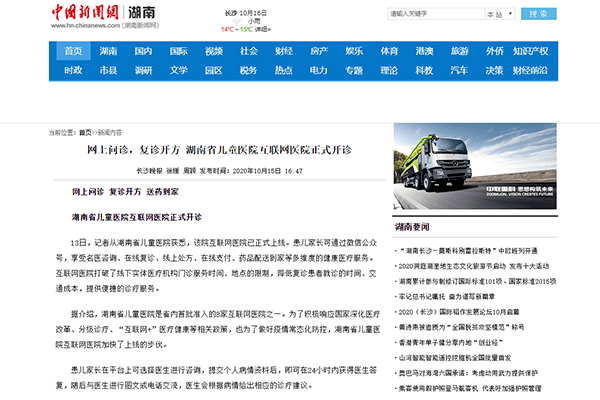Open the 税务 section
The image size is (600, 400).
point(248,70)
